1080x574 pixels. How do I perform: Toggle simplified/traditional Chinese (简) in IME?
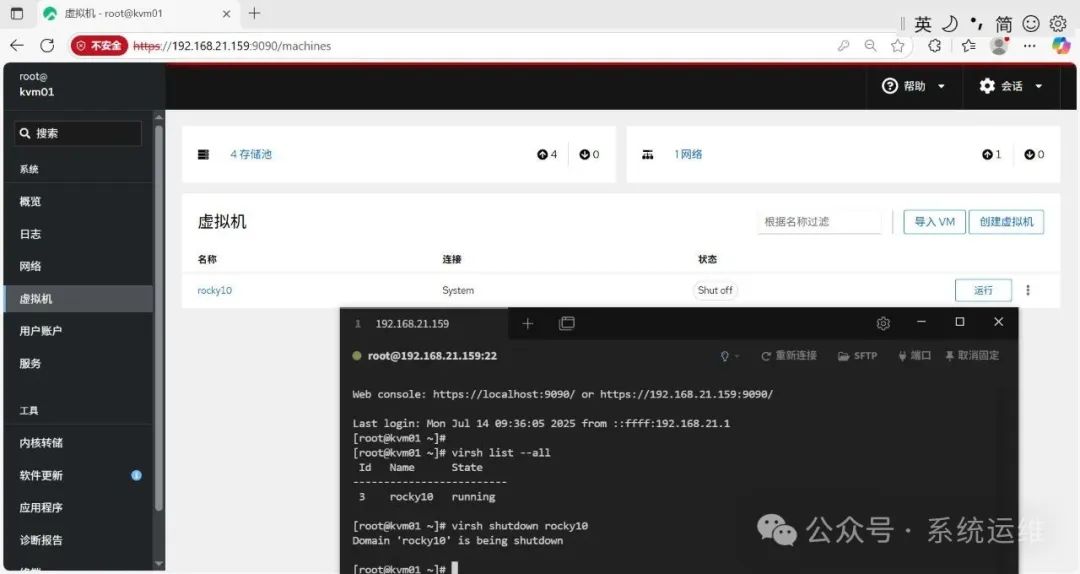(1004, 24)
